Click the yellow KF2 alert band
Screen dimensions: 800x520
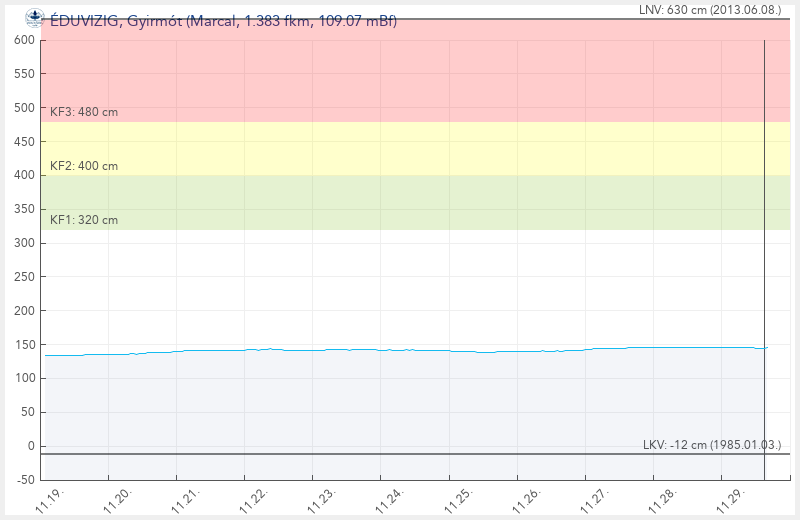click(400, 148)
